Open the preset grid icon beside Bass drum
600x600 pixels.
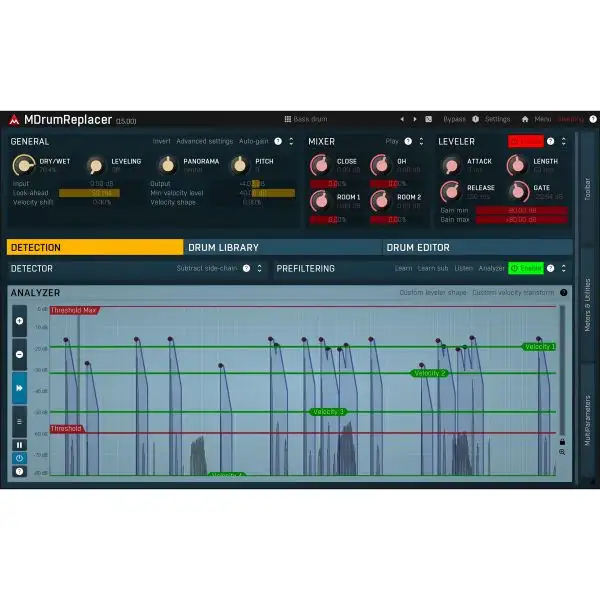pos(288,119)
